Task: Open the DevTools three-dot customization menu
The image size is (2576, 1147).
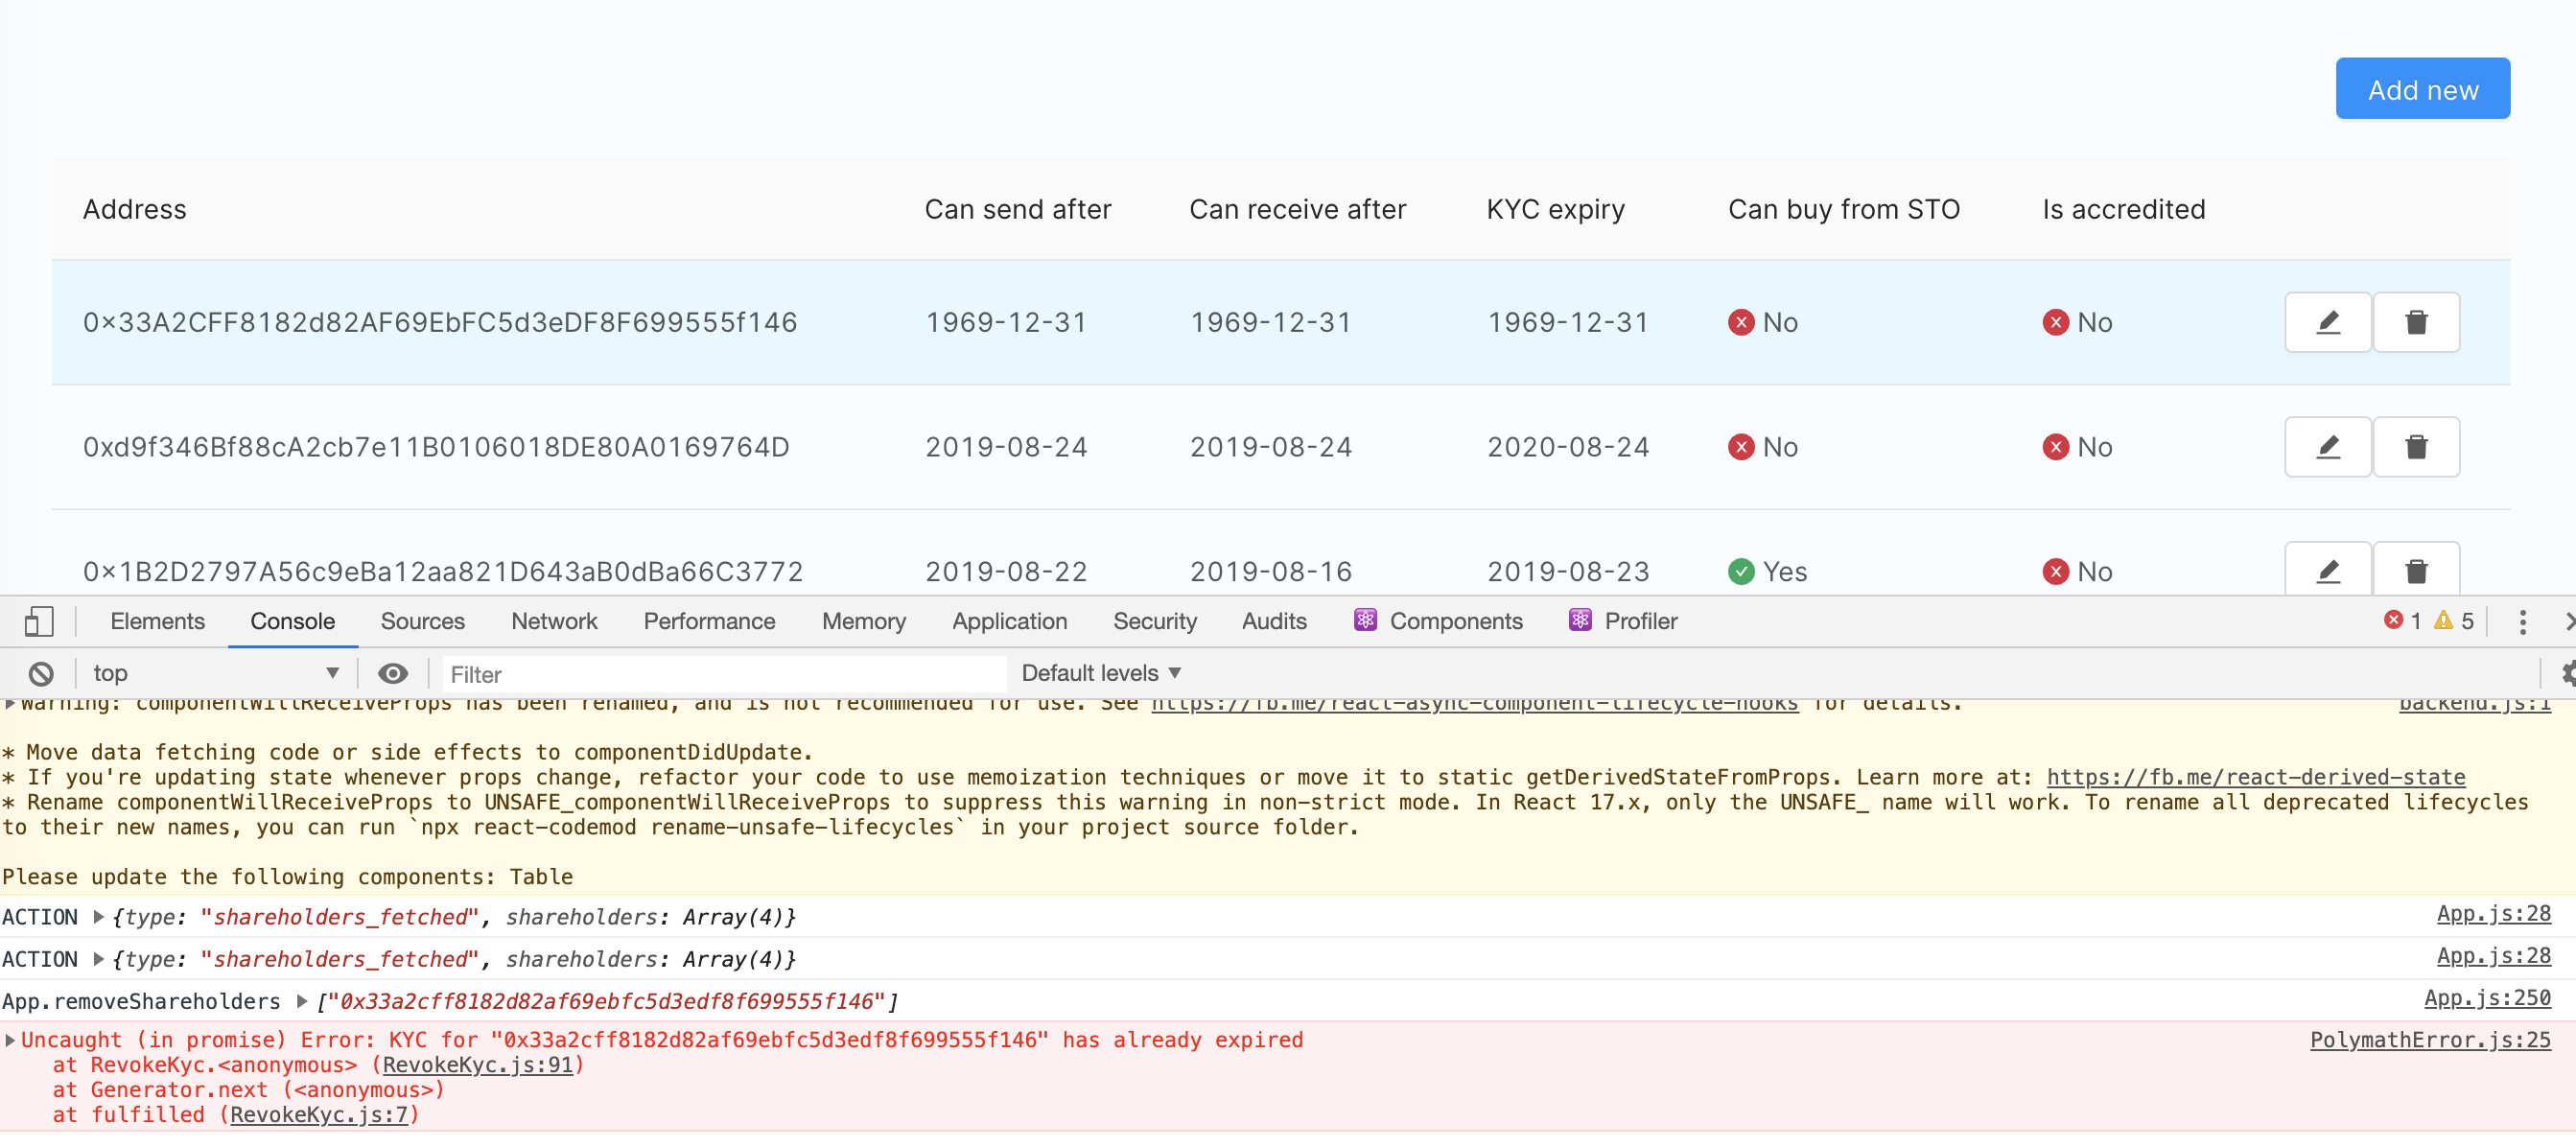Action: pyautogui.click(x=2523, y=621)
